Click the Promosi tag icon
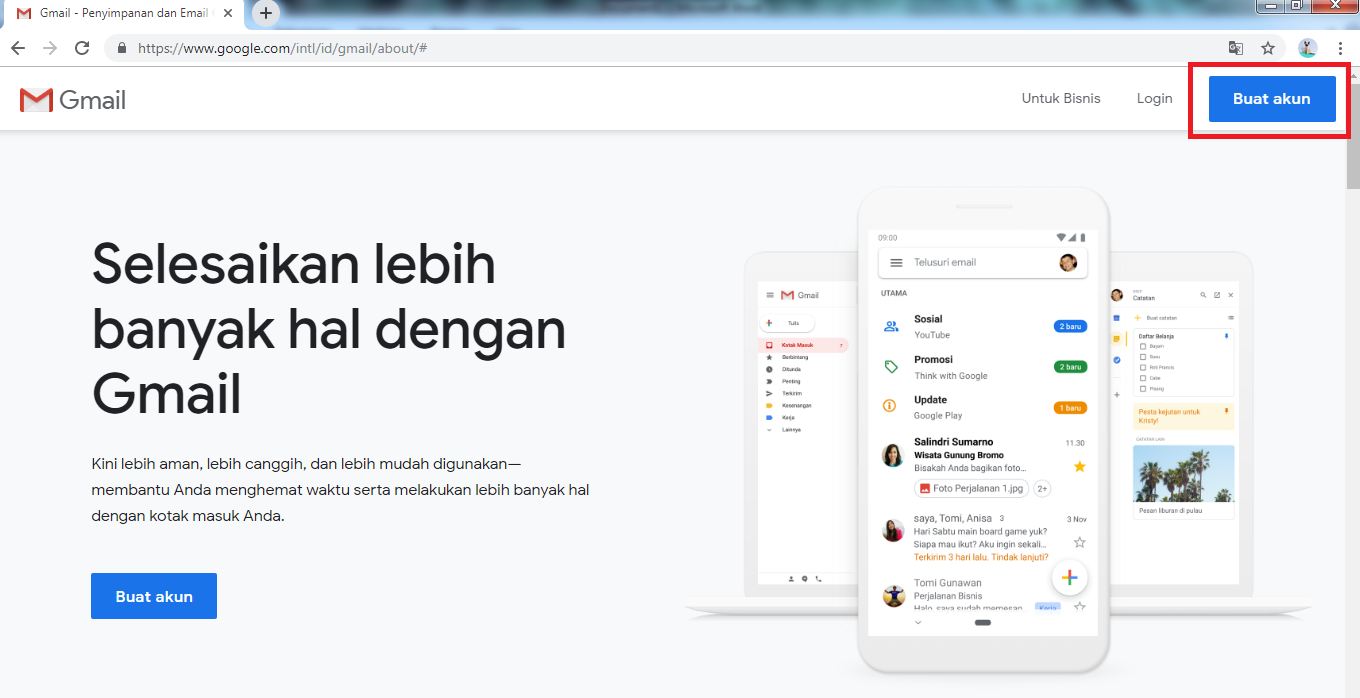 point(891,367)
